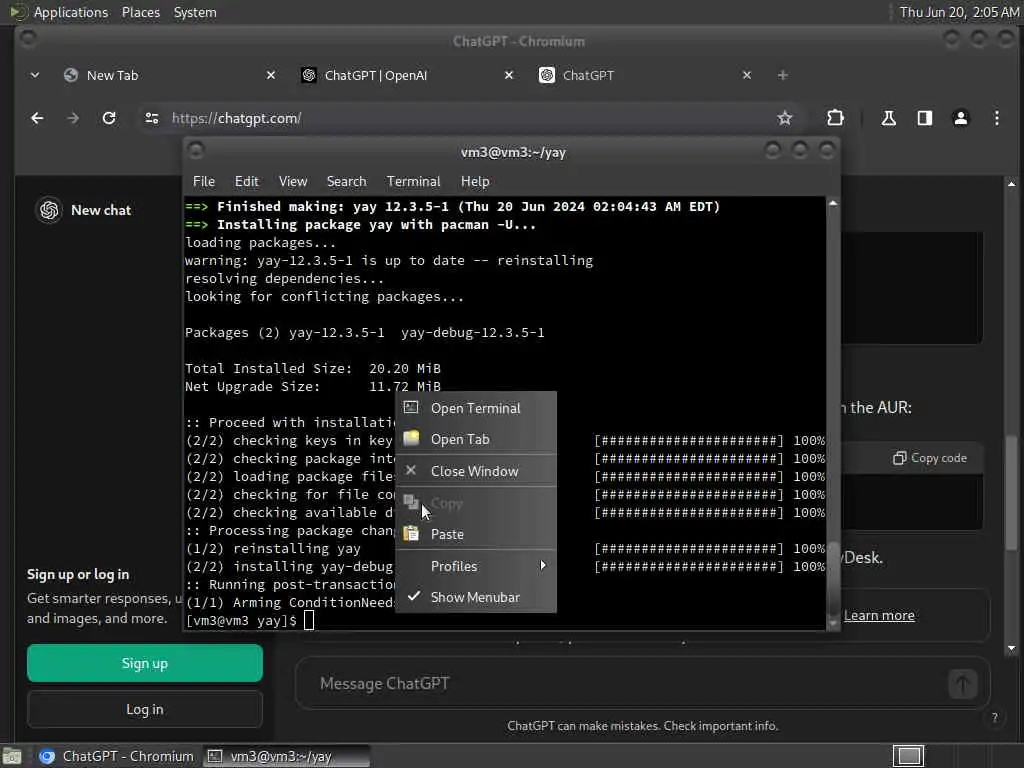Click the Sign up button
This screenshot has height=768, width=1024.
pyautogui.click(x=145, y=664)
